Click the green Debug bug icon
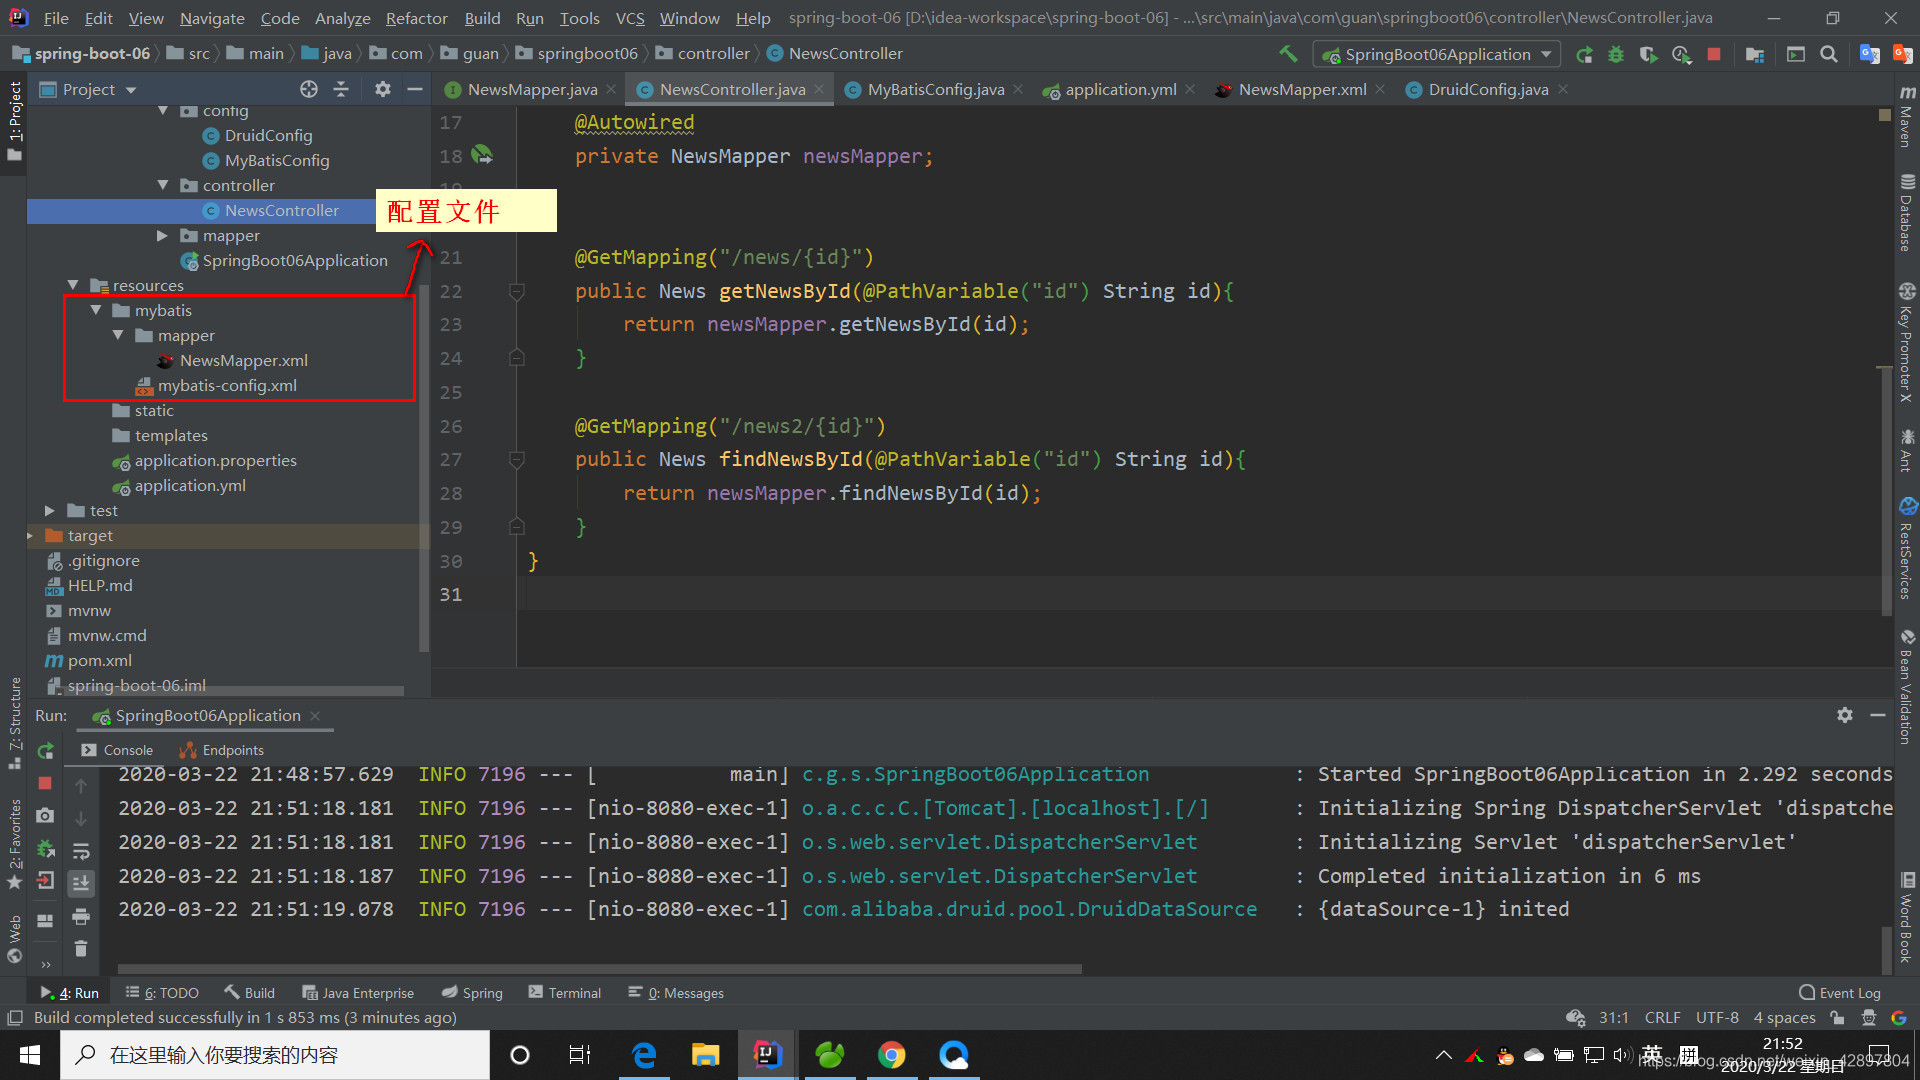The width and height of the screenshot is (1920, 1080). [1616, 54]
